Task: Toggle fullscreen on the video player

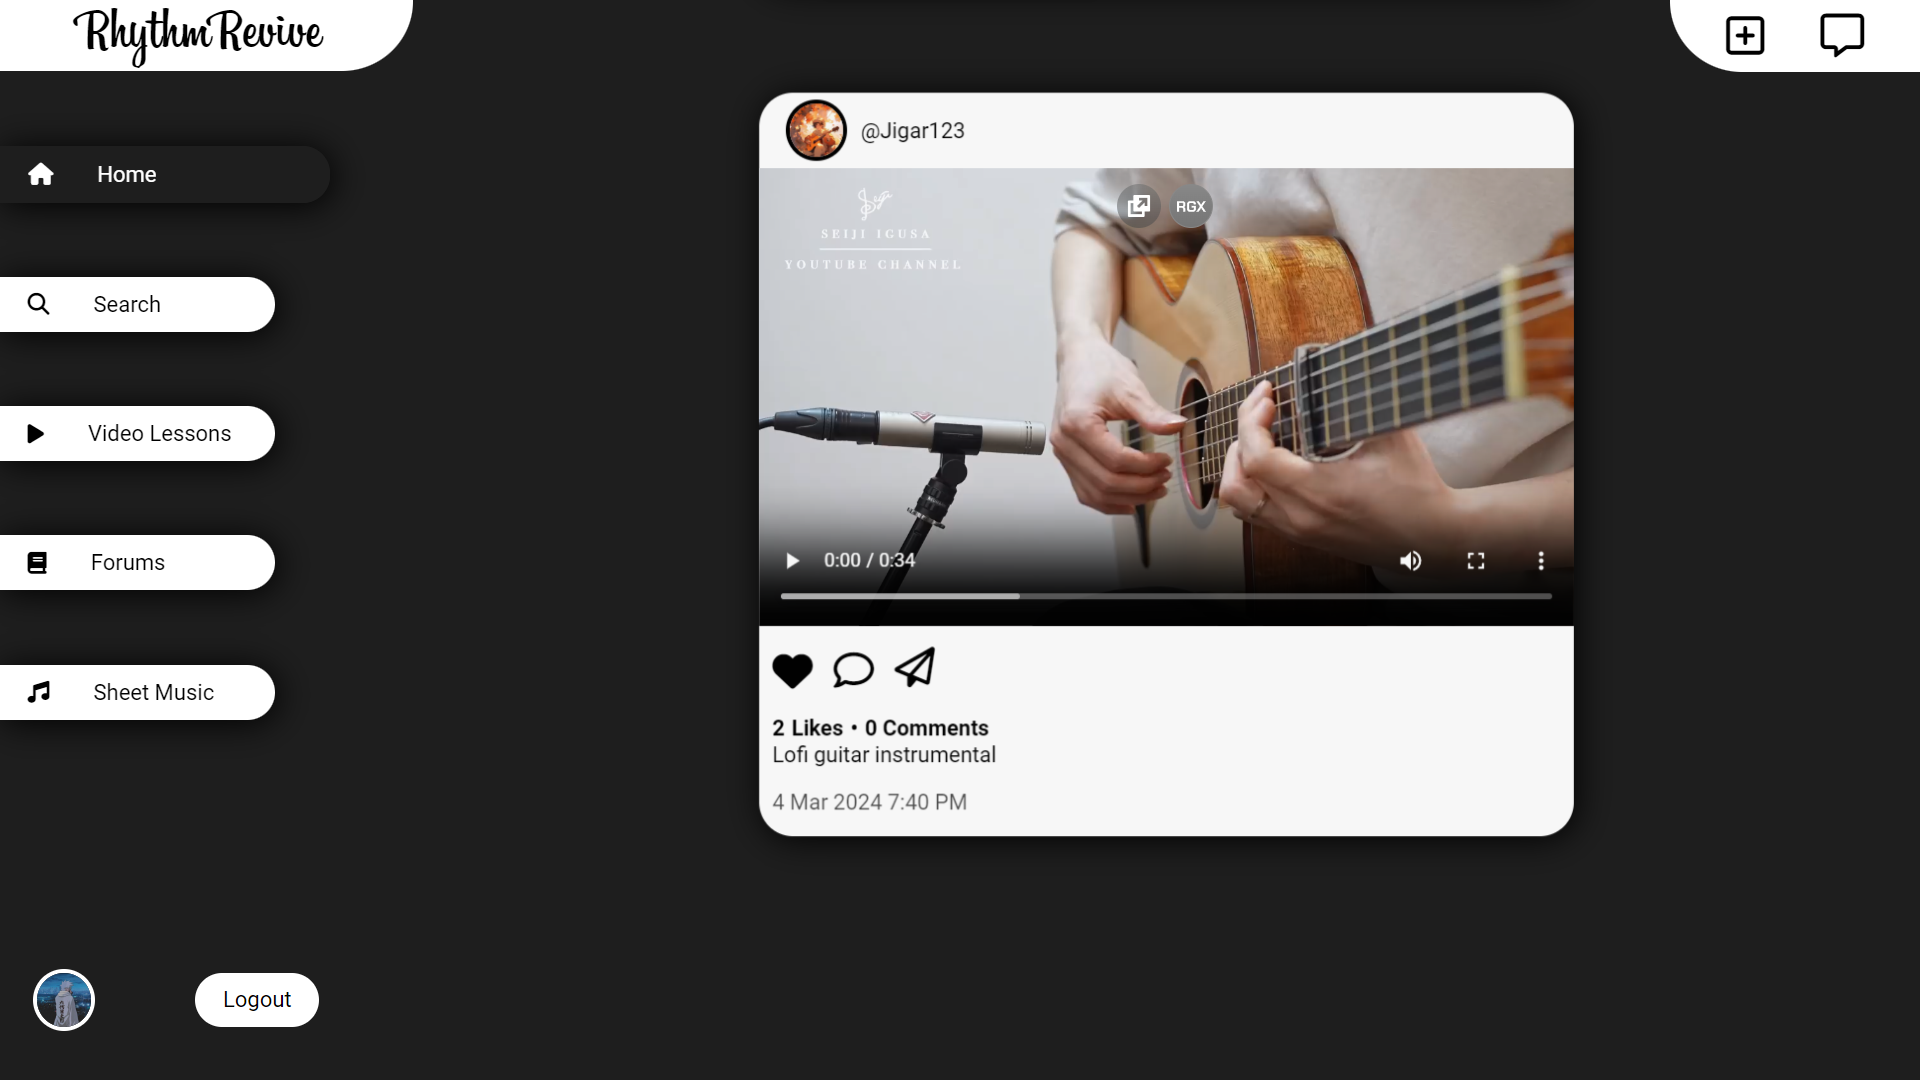Action: tap(1476, 559)
